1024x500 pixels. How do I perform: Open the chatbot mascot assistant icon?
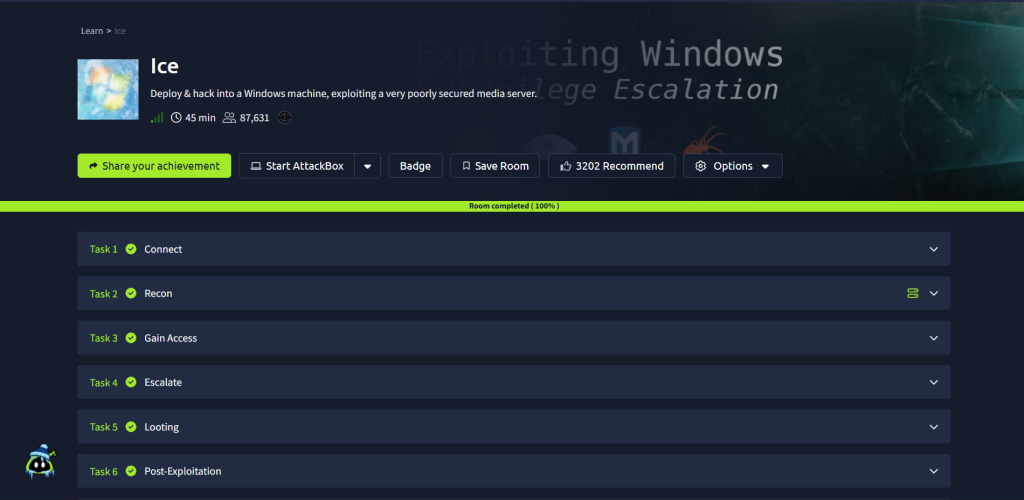(x=39, y=461)
